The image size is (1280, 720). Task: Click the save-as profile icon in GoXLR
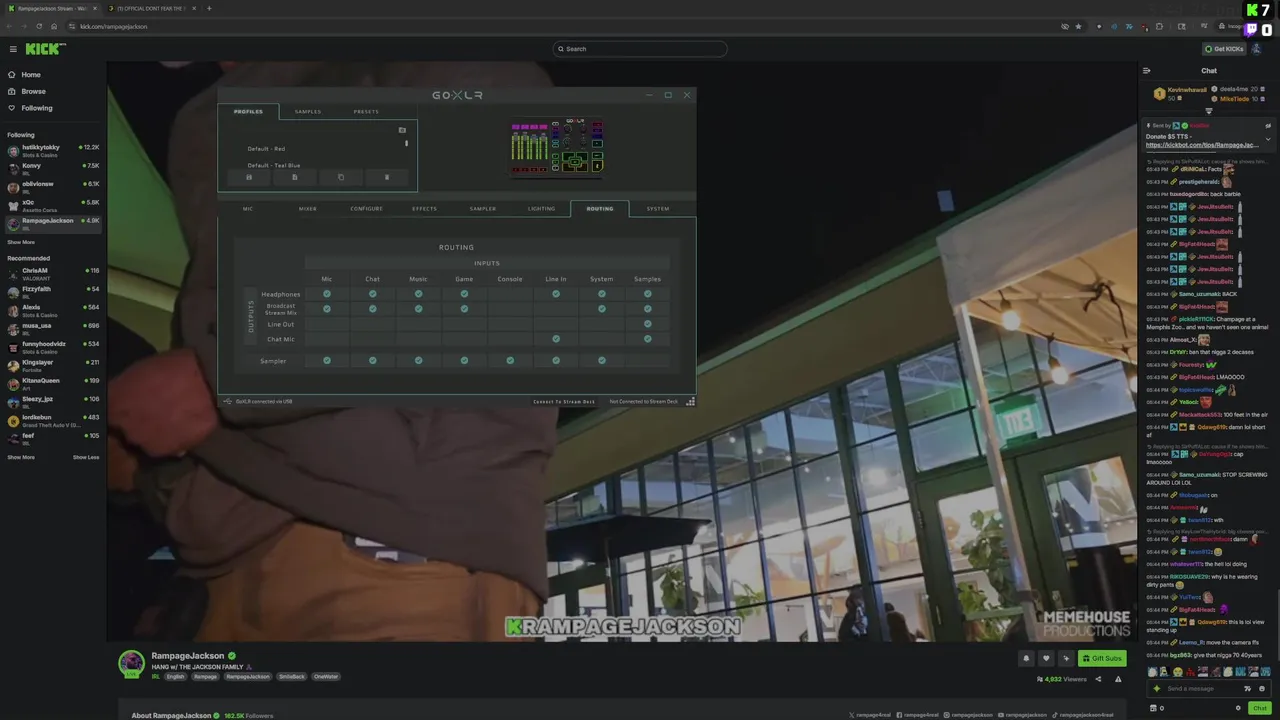(x=294, y=177)
